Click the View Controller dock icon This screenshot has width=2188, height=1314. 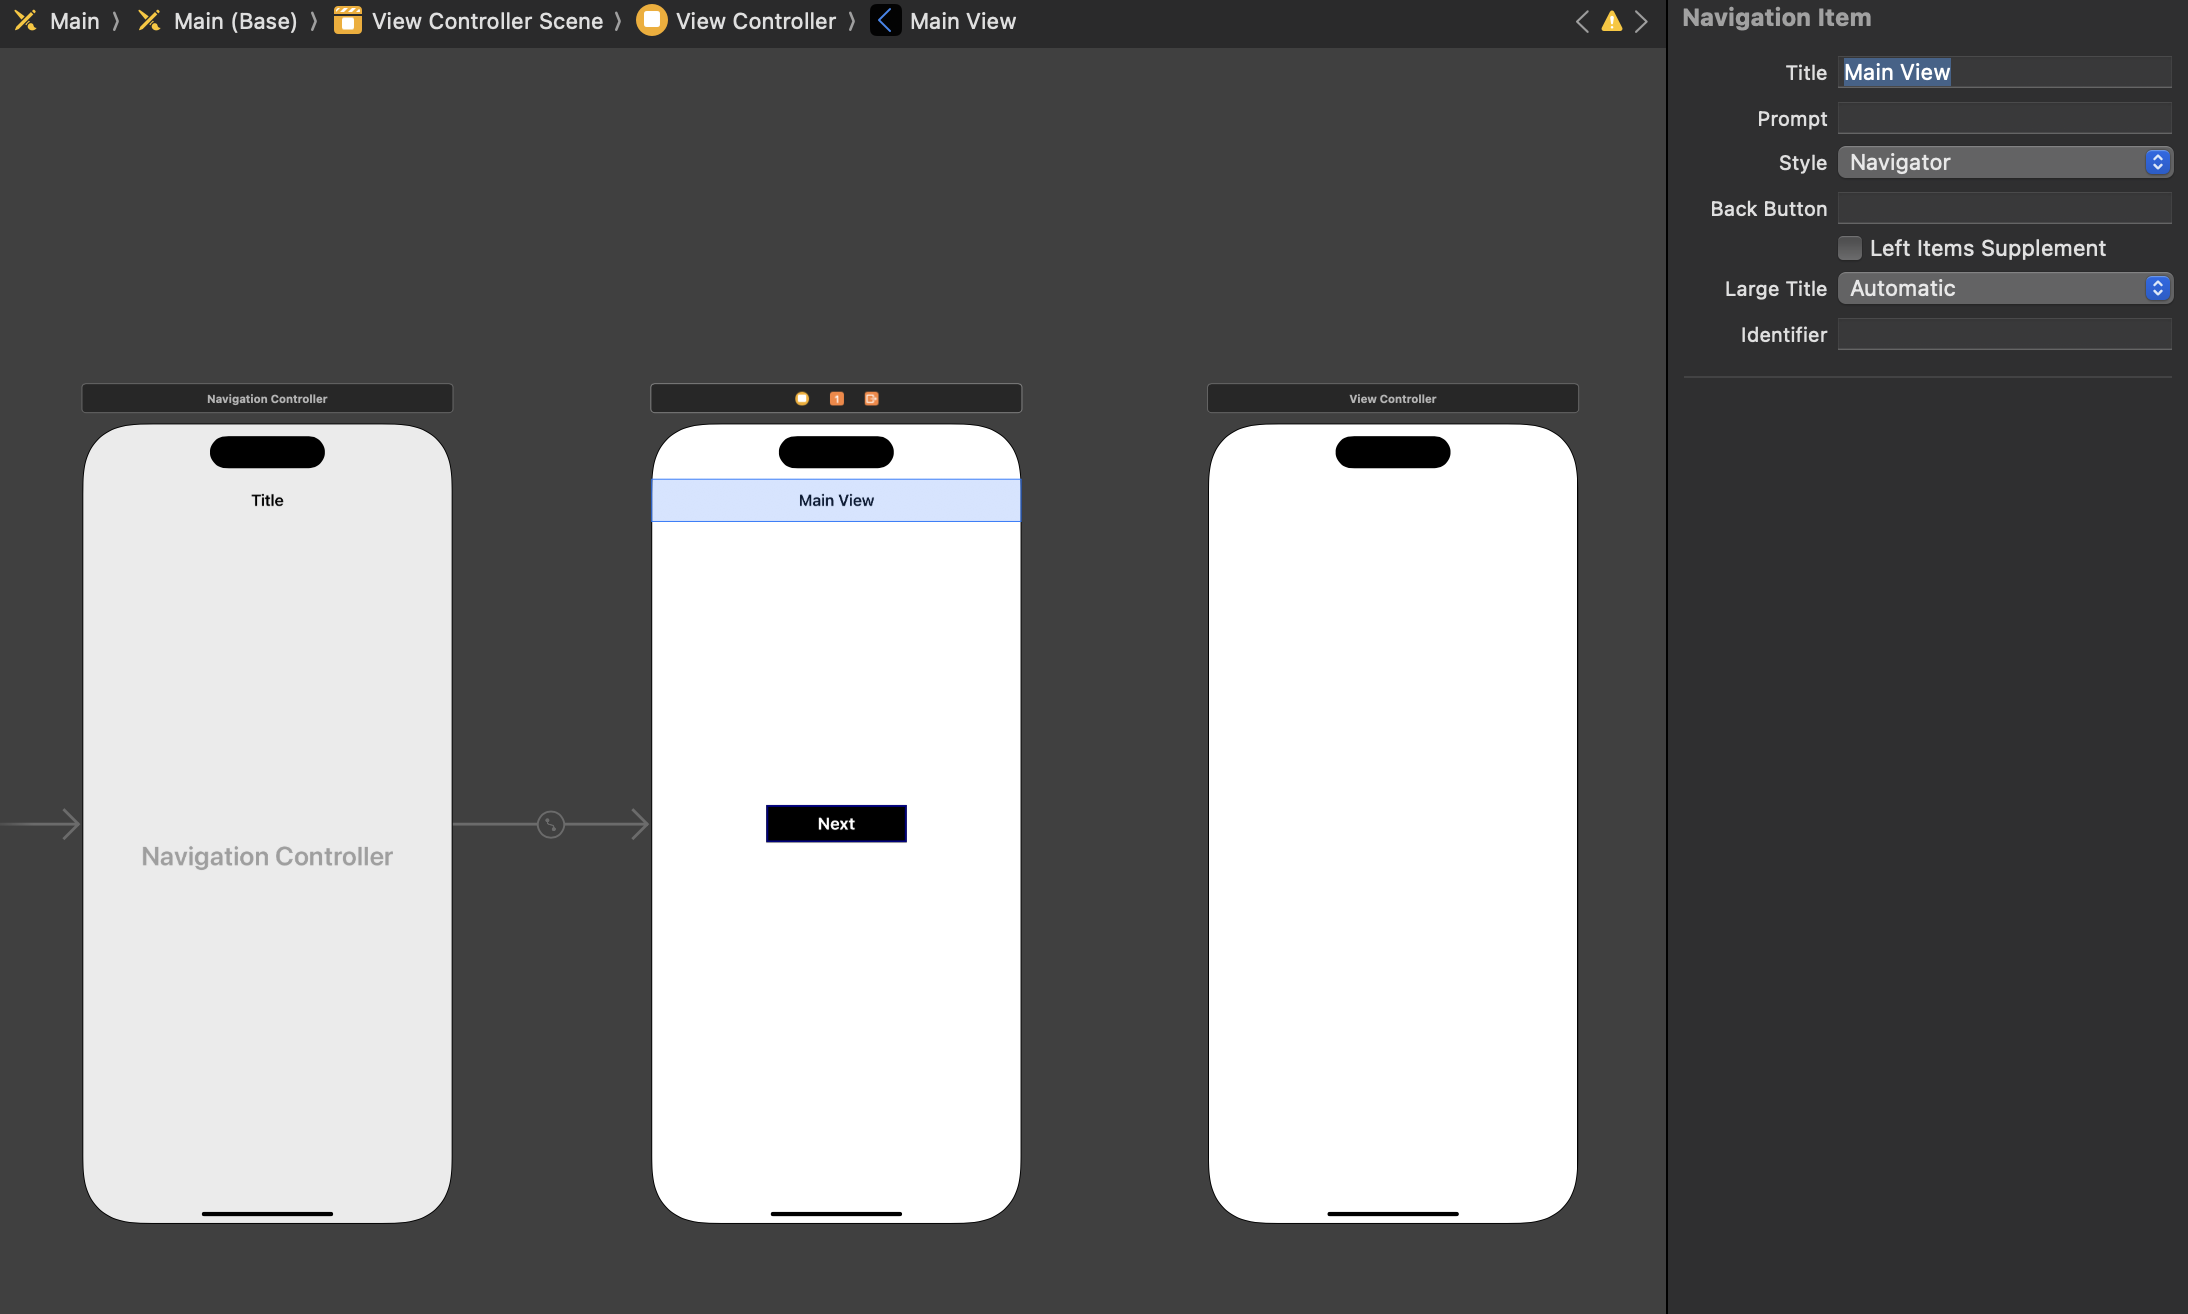pos(802,398)
